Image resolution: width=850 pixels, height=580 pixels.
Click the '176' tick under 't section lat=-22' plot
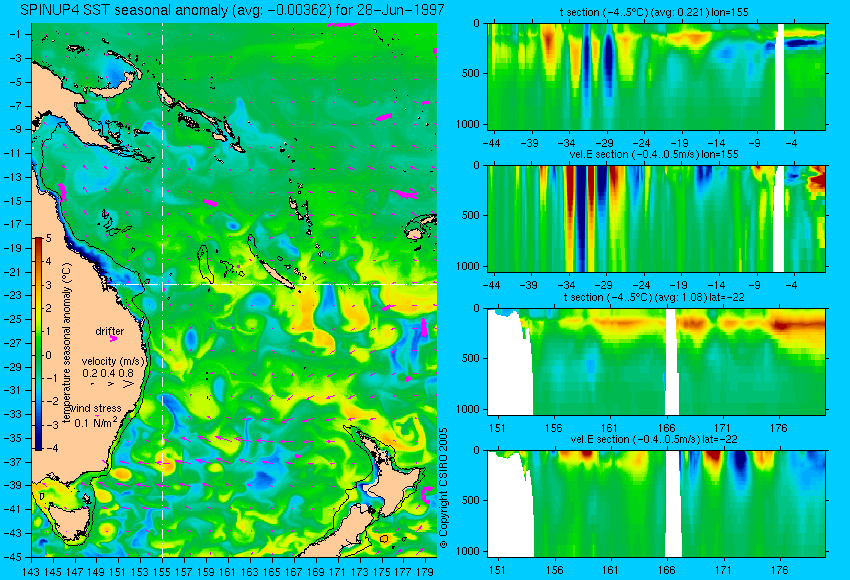pyautogui.click(x=779, y=428)
